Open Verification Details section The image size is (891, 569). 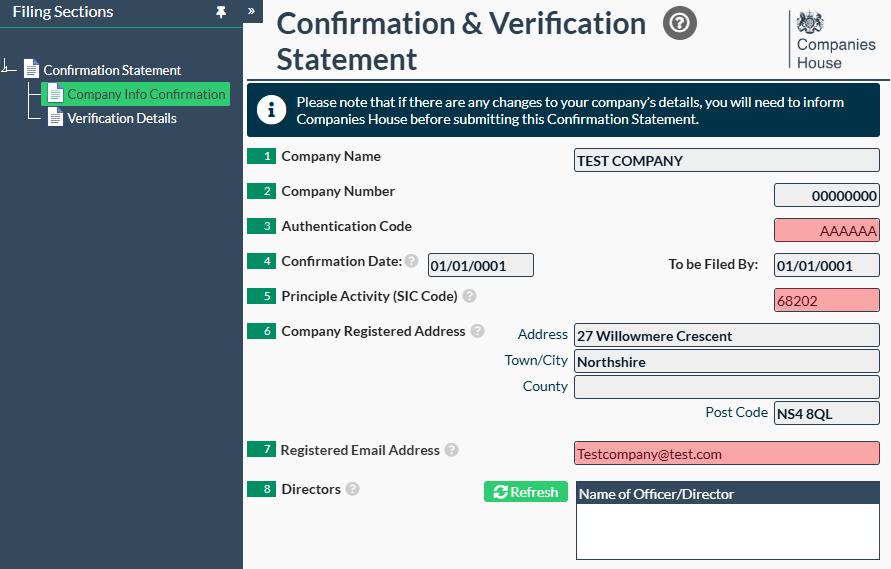click(x=122, y=118)
